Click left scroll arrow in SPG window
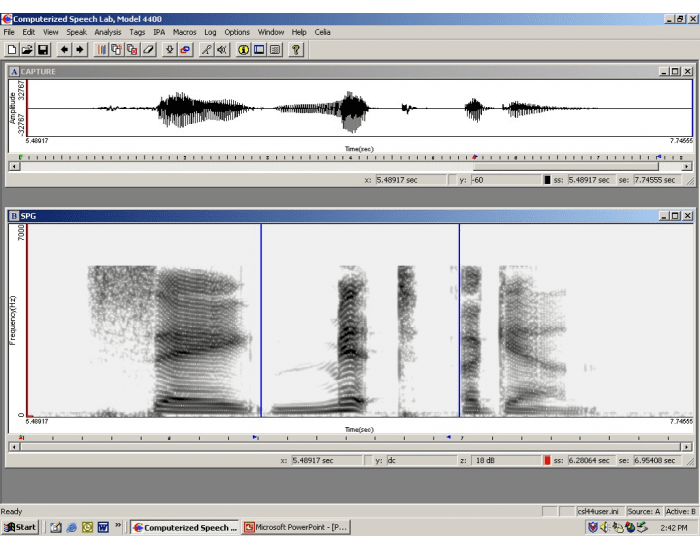This screenshot has width=700, height=550. pyautogui.click(x=14, y=446)
